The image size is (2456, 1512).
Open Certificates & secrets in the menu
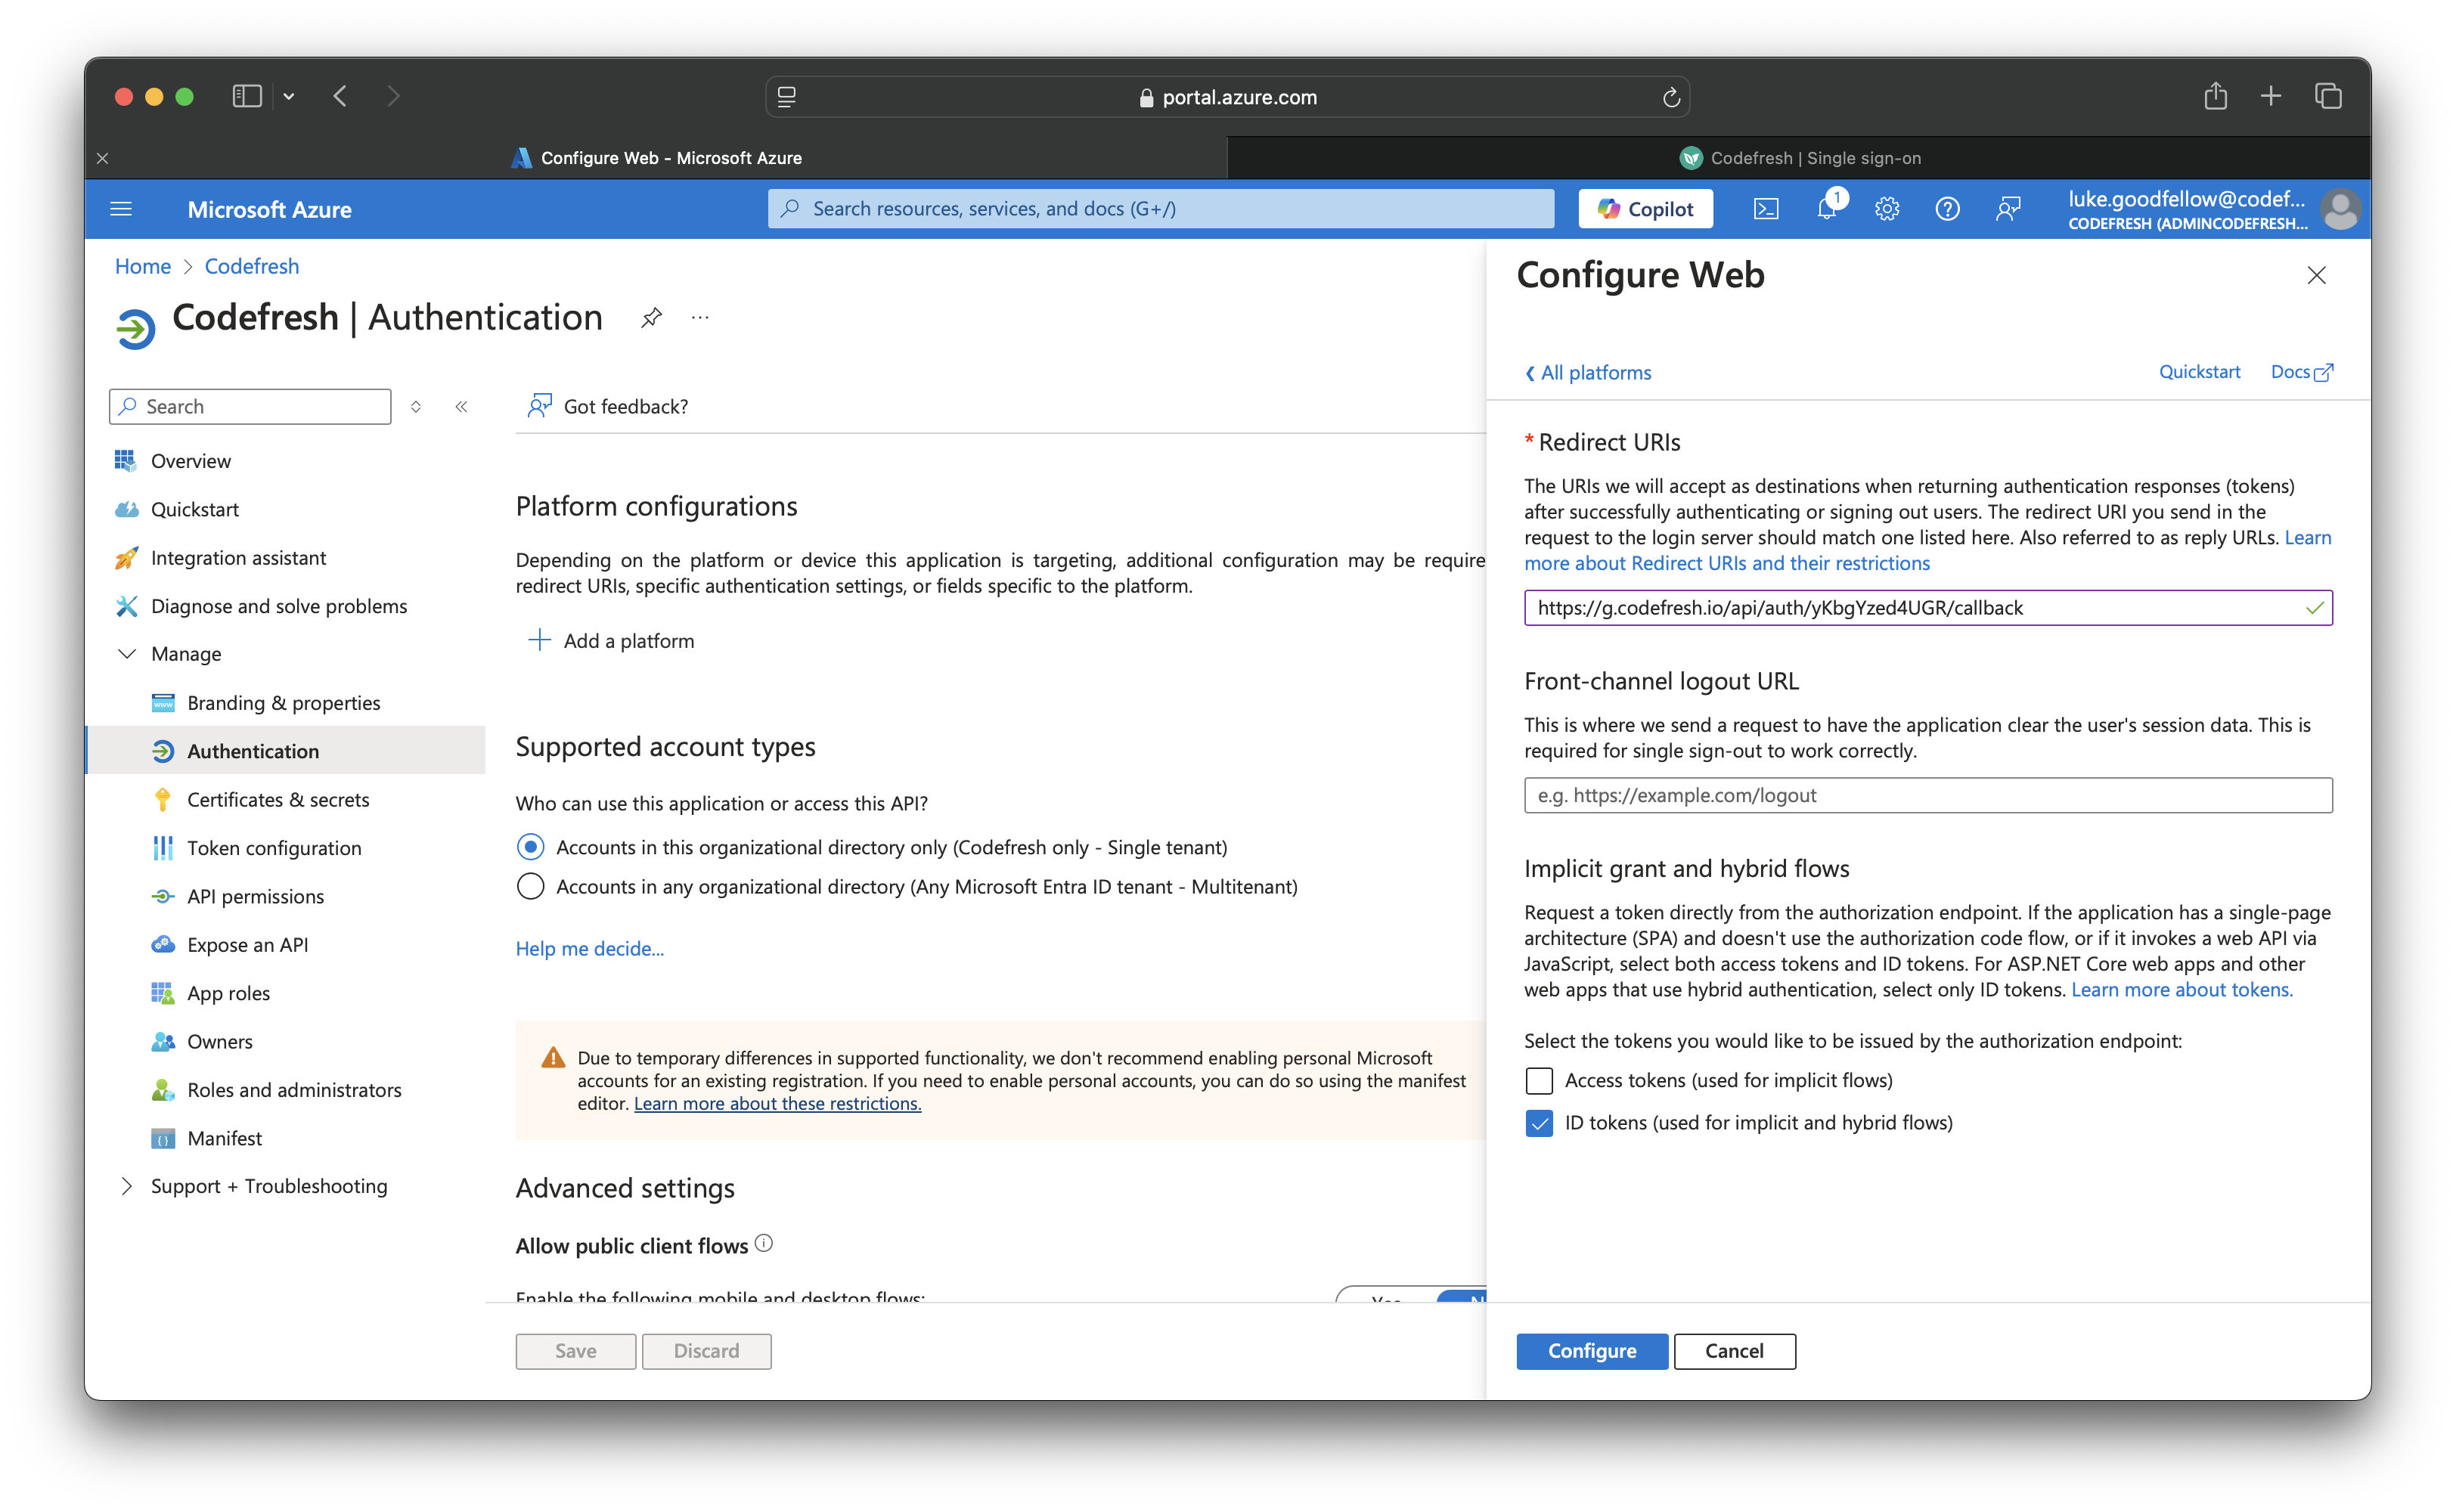(278, 800)
